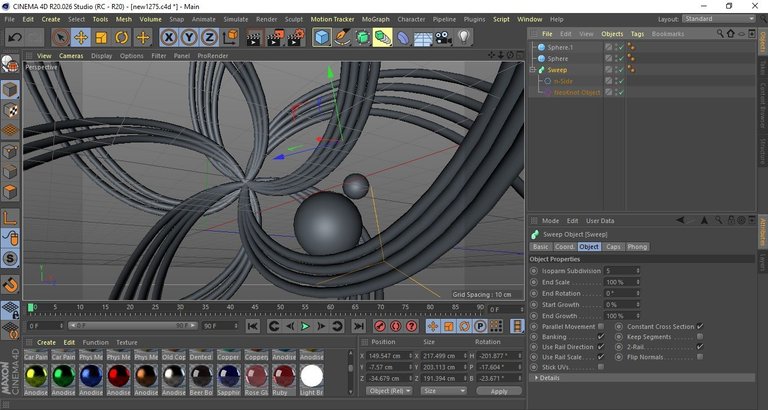Select the white Light Br material
This screenshot has height=410, width=768.
312,377
